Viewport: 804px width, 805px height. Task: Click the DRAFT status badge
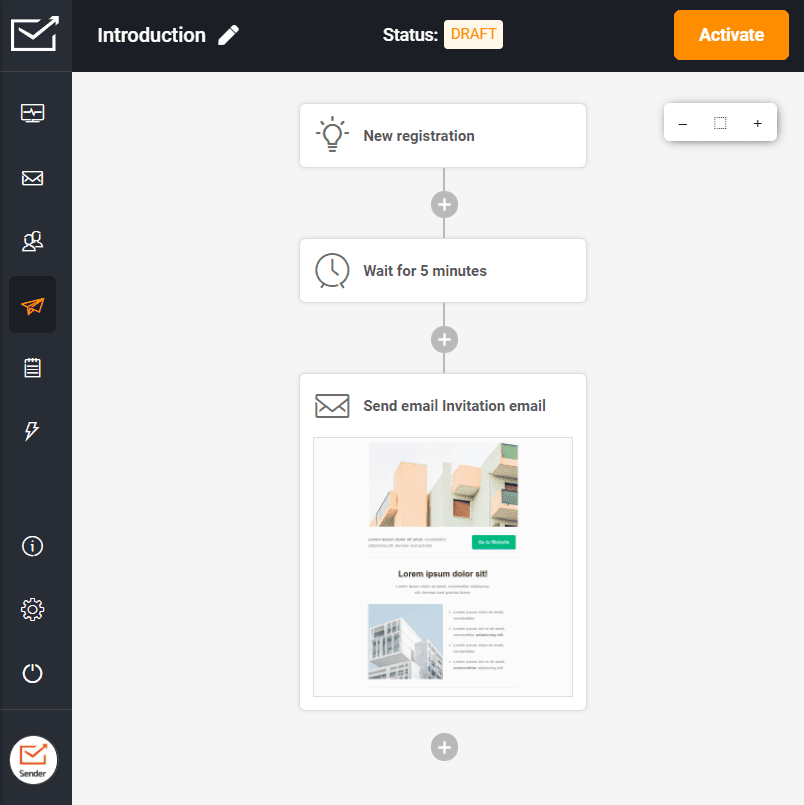coord(473,34)
